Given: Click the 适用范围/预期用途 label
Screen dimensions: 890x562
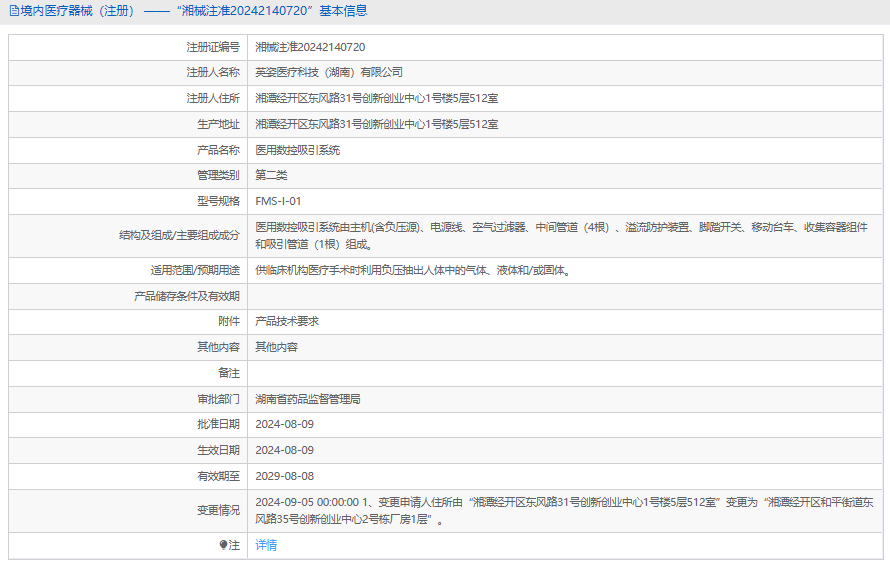Looking at the screenshot, I should tap(195, 270).
